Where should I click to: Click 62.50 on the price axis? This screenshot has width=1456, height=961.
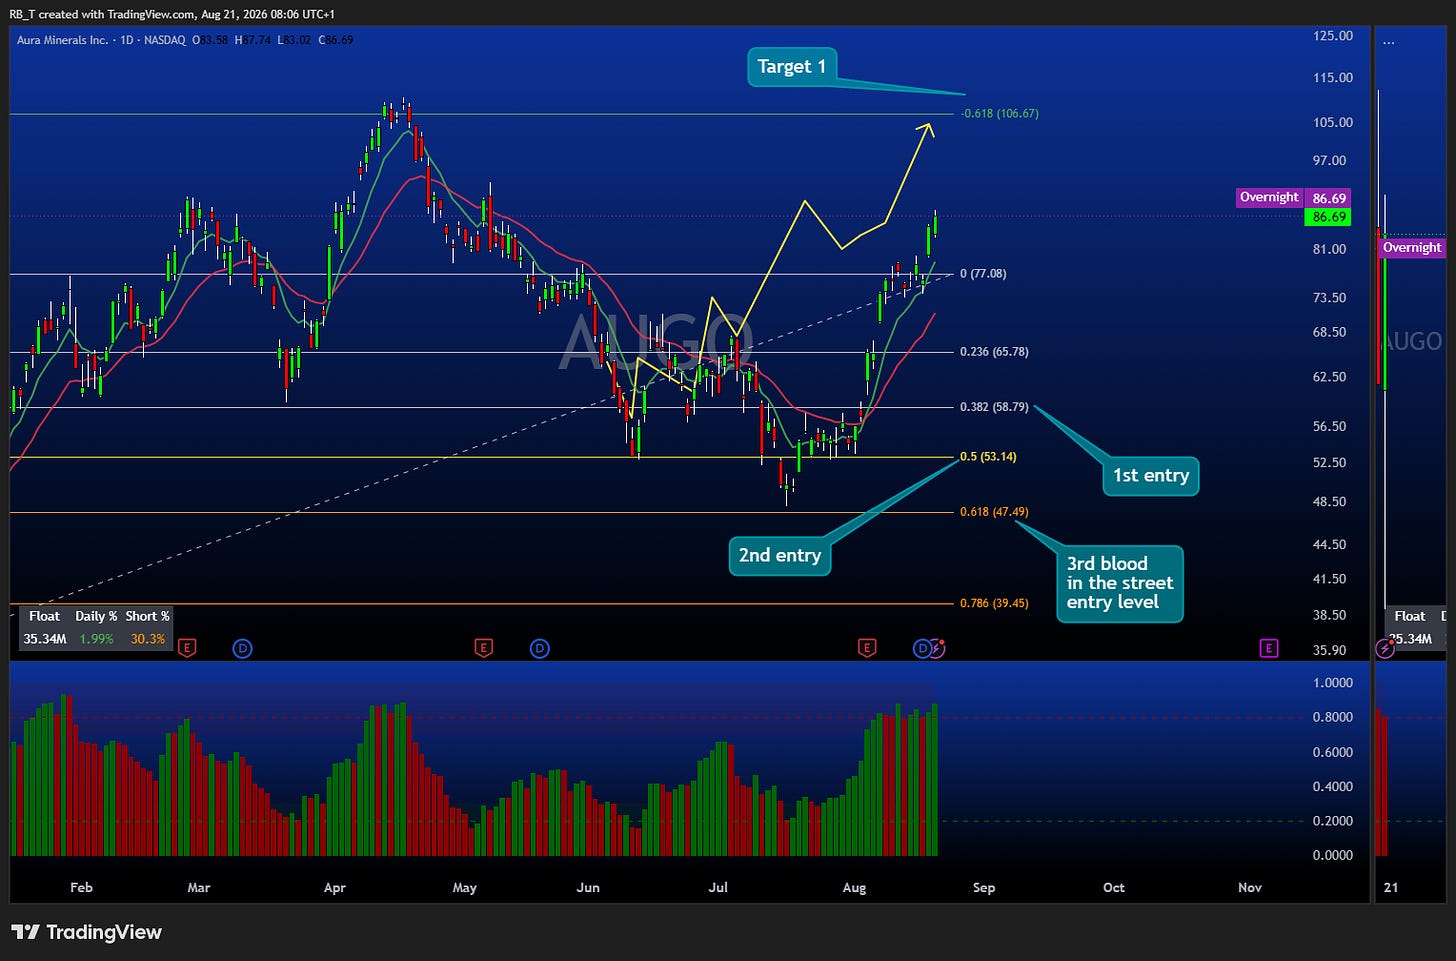pos(1330,377)
